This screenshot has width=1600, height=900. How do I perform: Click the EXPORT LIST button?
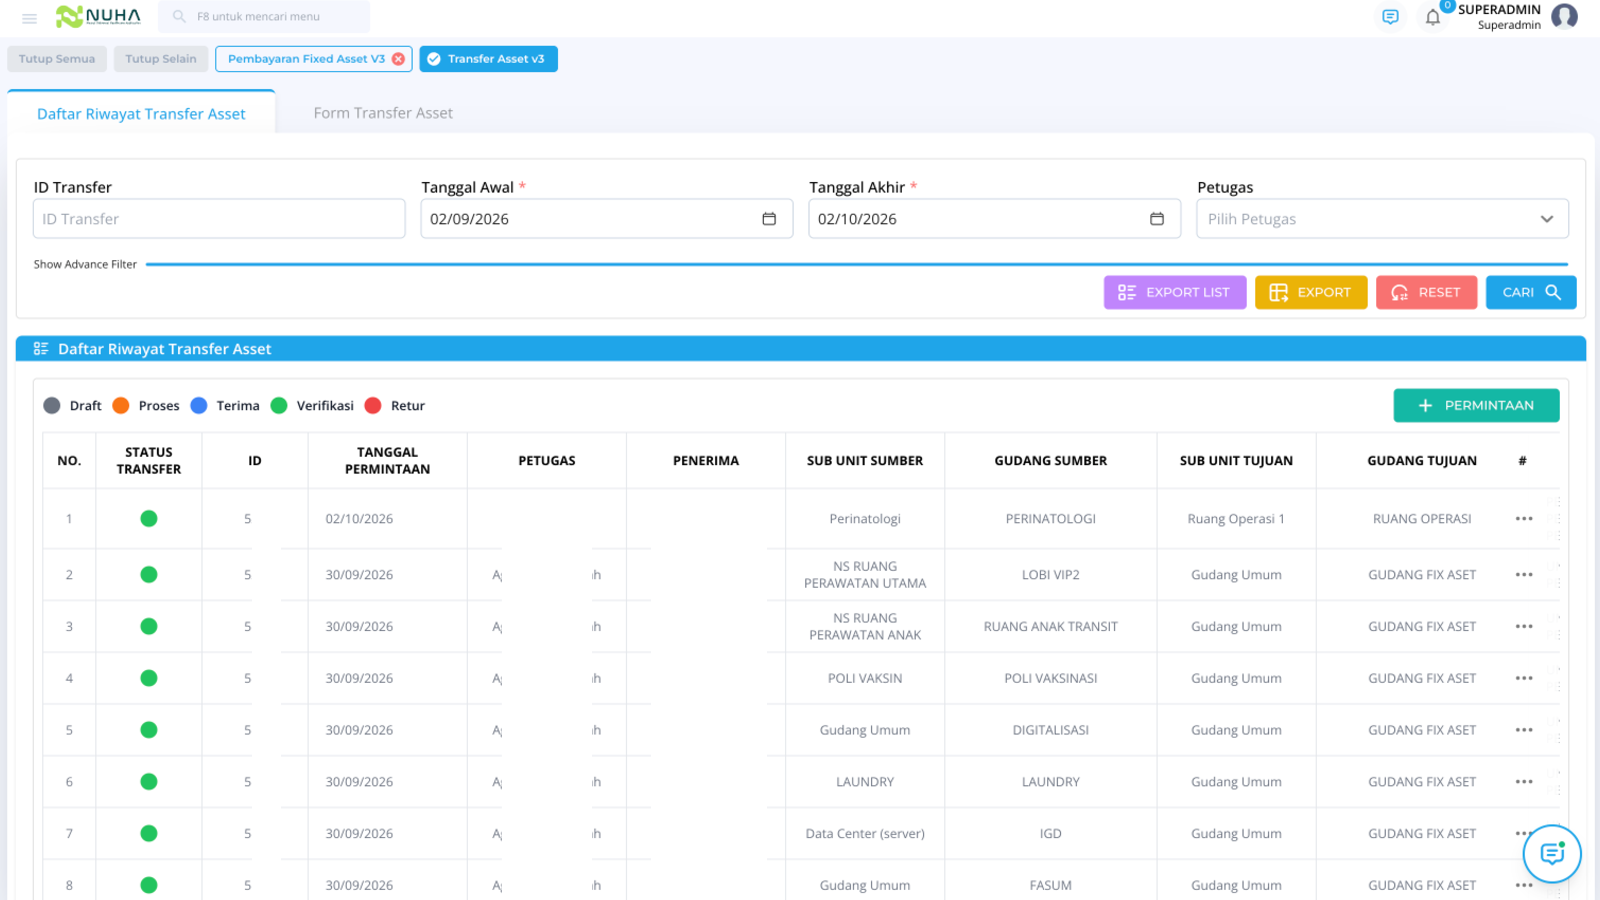pos(1175,293)
